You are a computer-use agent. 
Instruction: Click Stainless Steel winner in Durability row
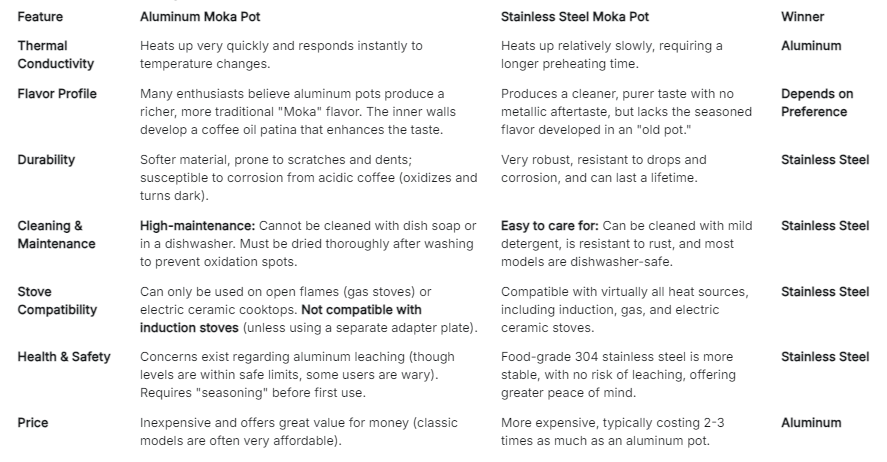(825, 160)
